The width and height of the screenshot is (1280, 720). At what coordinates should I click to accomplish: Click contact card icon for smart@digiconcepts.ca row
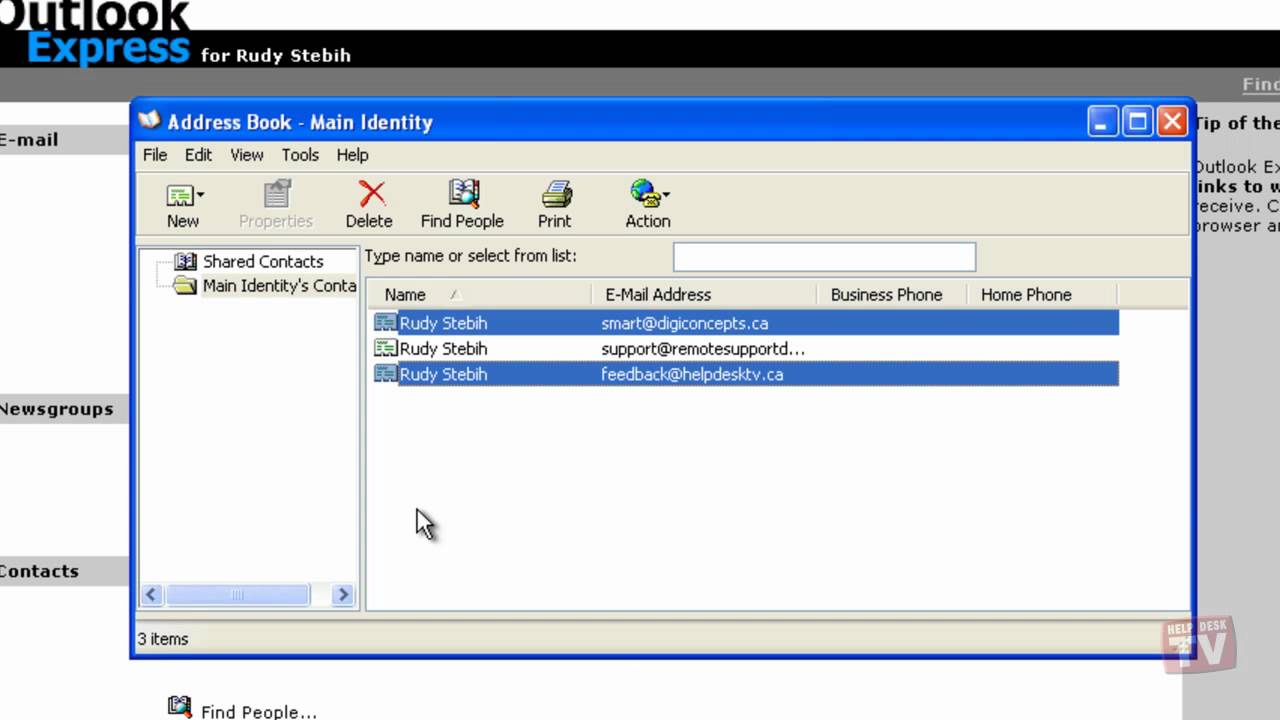click(x=385, y=323)
